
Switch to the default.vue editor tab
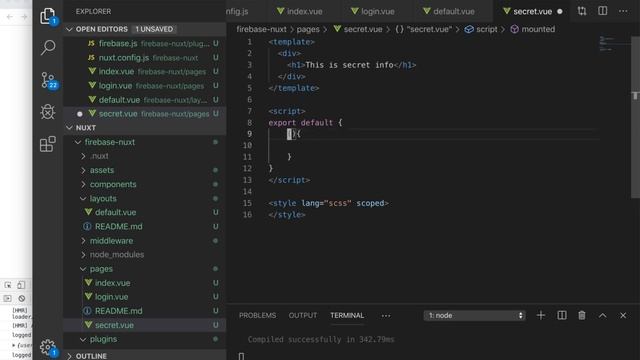click(x=449, y=11)
